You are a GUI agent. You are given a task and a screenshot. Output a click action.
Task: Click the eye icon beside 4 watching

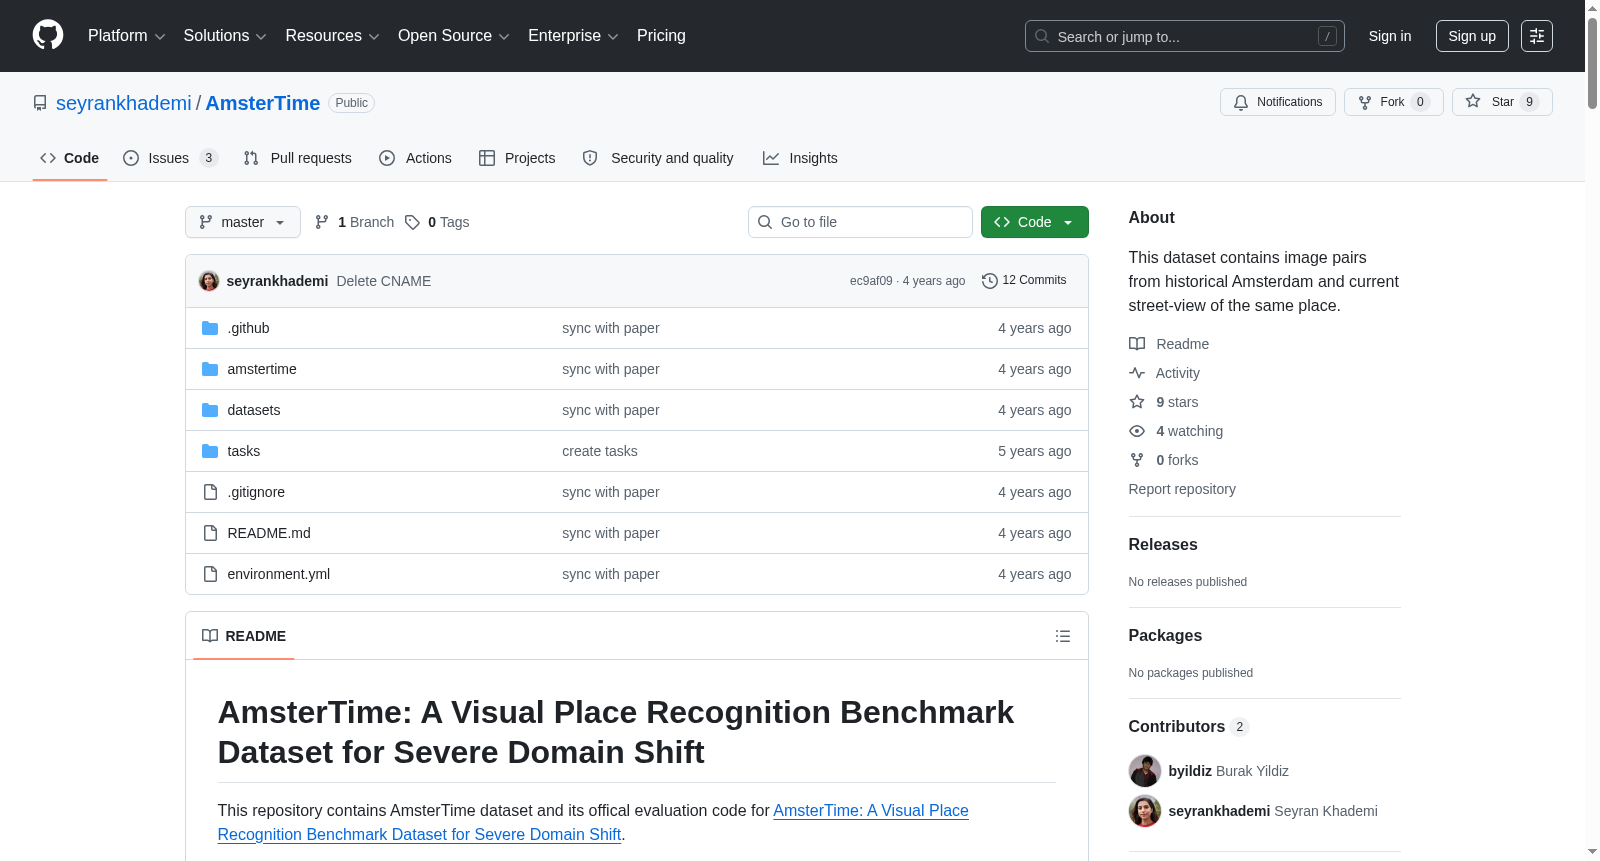tap(1137, 431)
